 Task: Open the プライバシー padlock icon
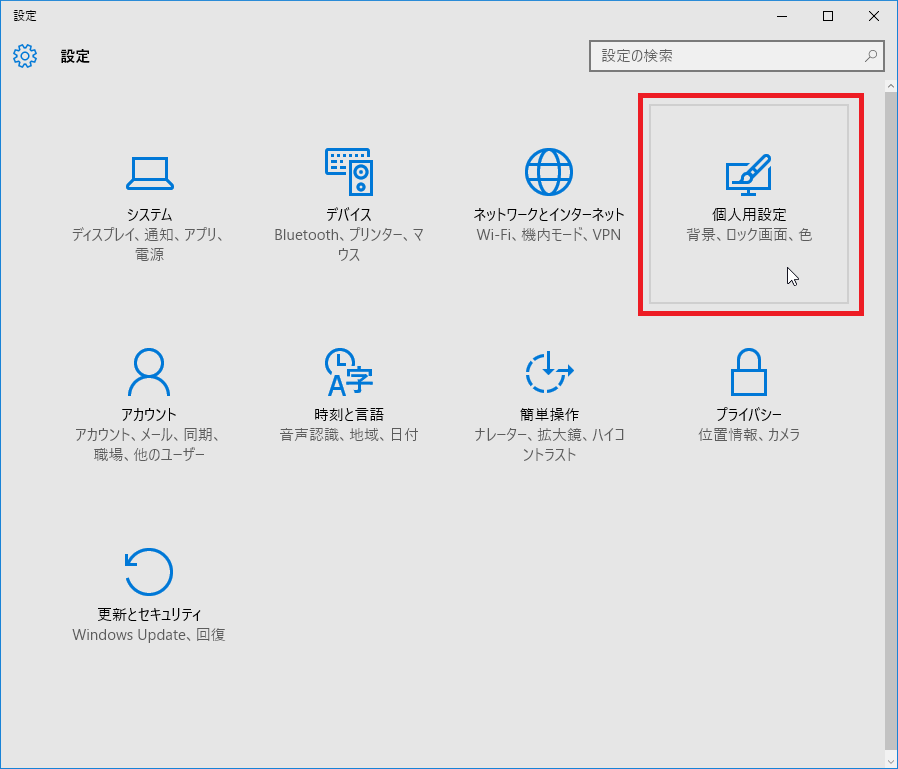coord(749,372)
